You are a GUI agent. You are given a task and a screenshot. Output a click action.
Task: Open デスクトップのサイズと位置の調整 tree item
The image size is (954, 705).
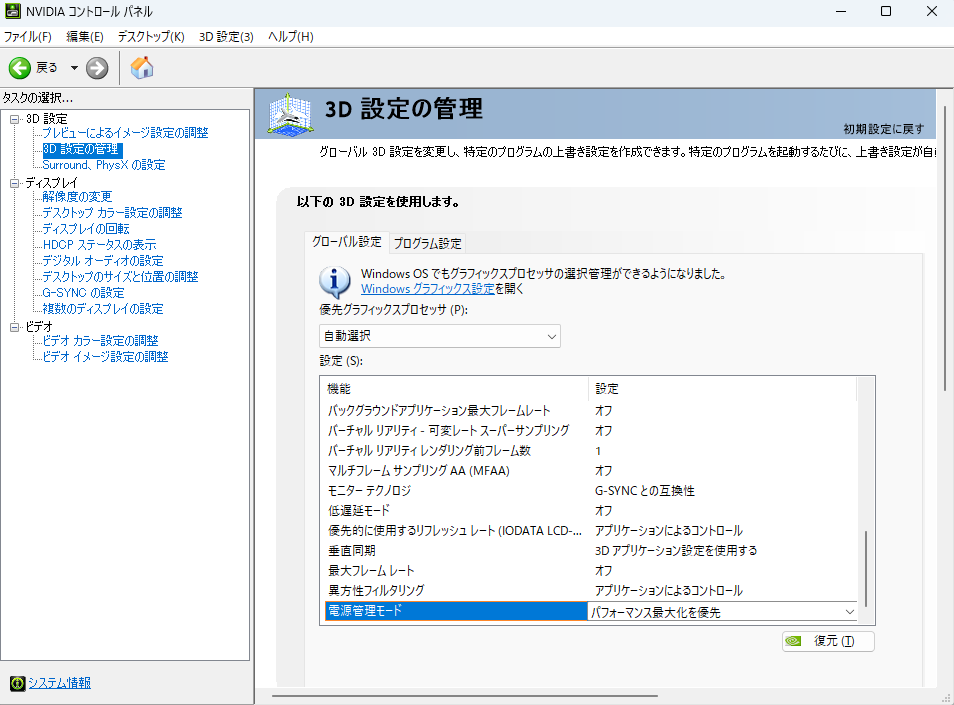pos(120,277)
